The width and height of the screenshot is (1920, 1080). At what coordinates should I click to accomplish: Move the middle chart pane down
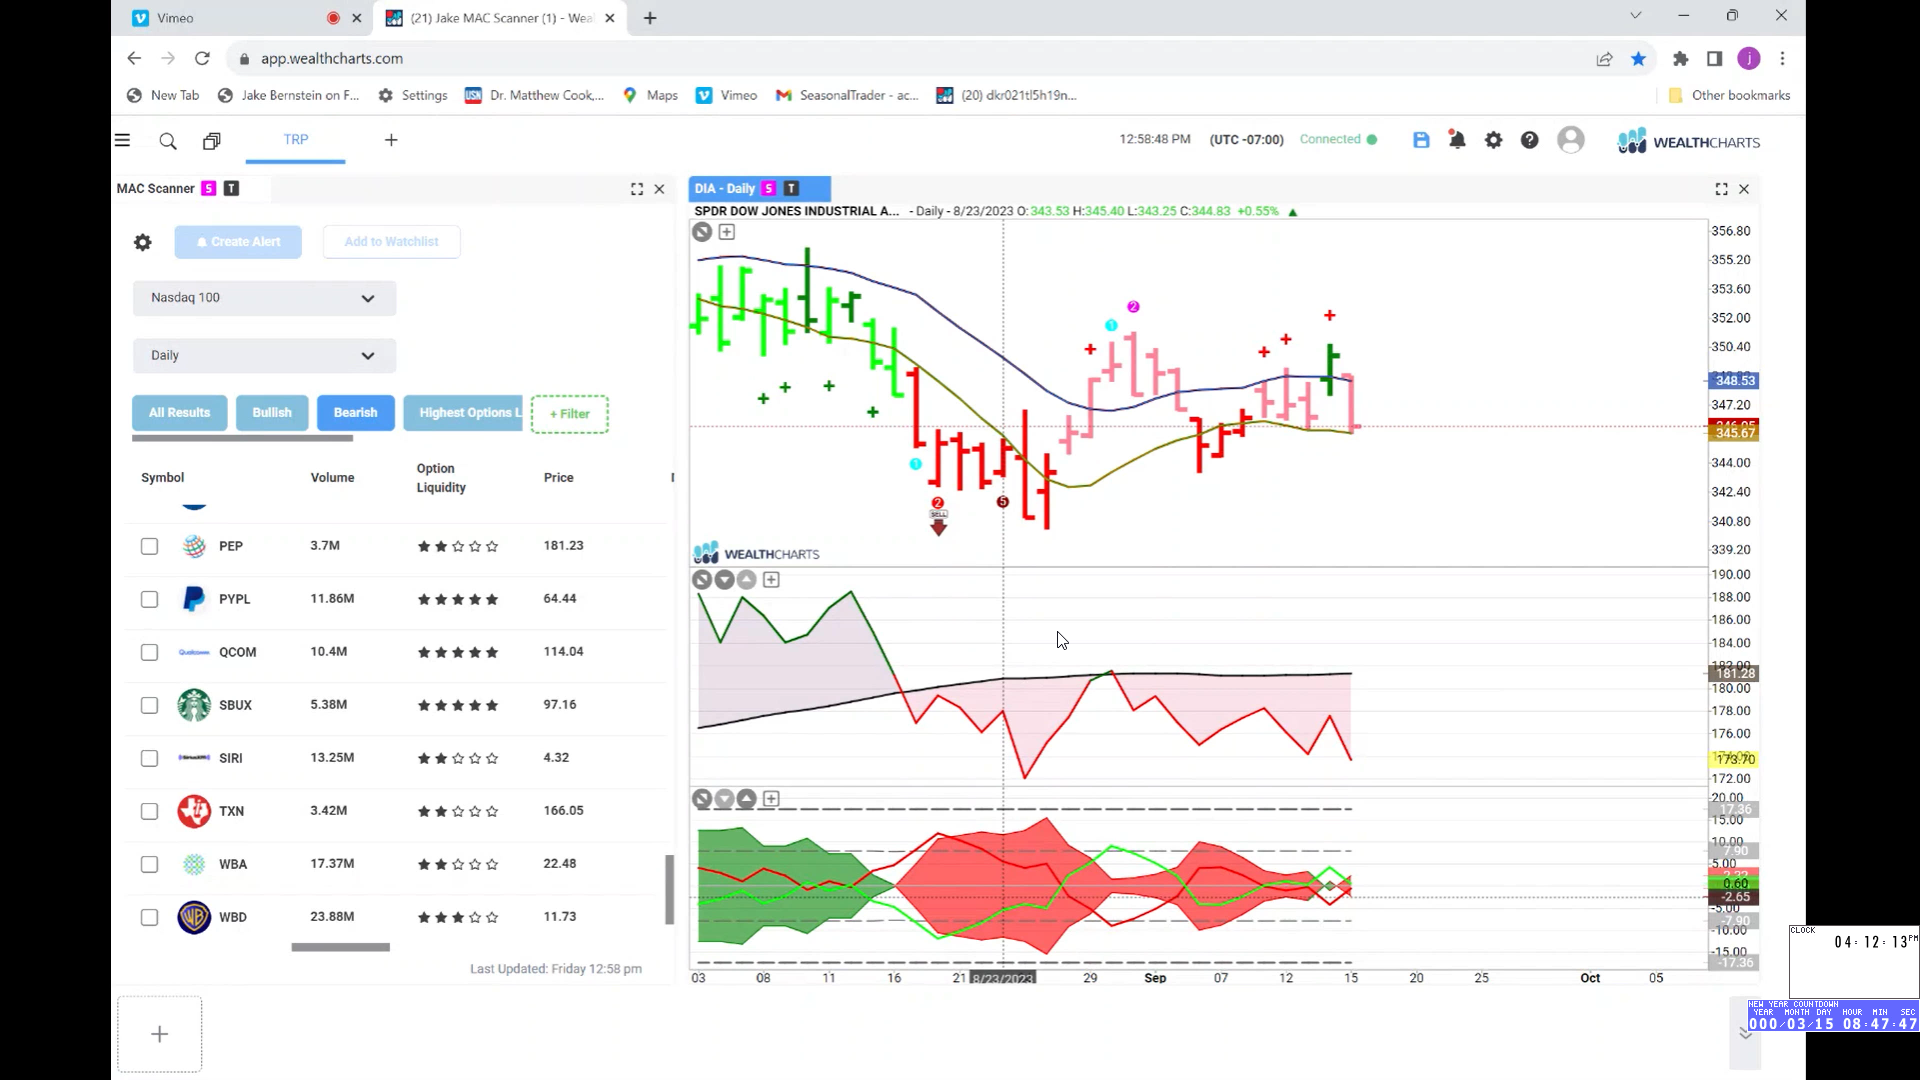[725, 580]
